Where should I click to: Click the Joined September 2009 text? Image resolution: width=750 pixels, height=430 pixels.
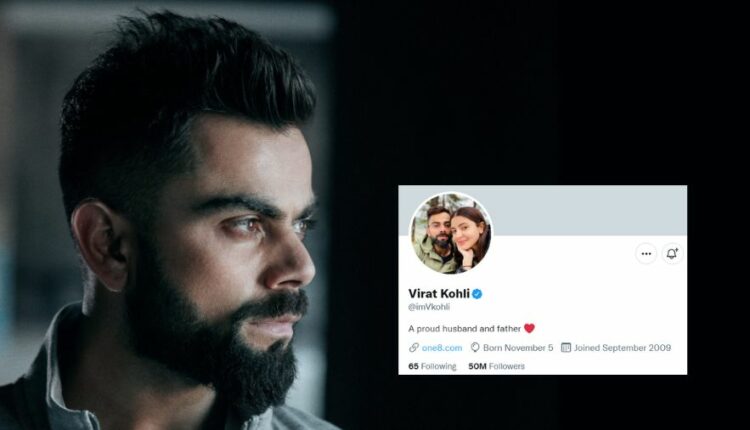coord(622,348)
